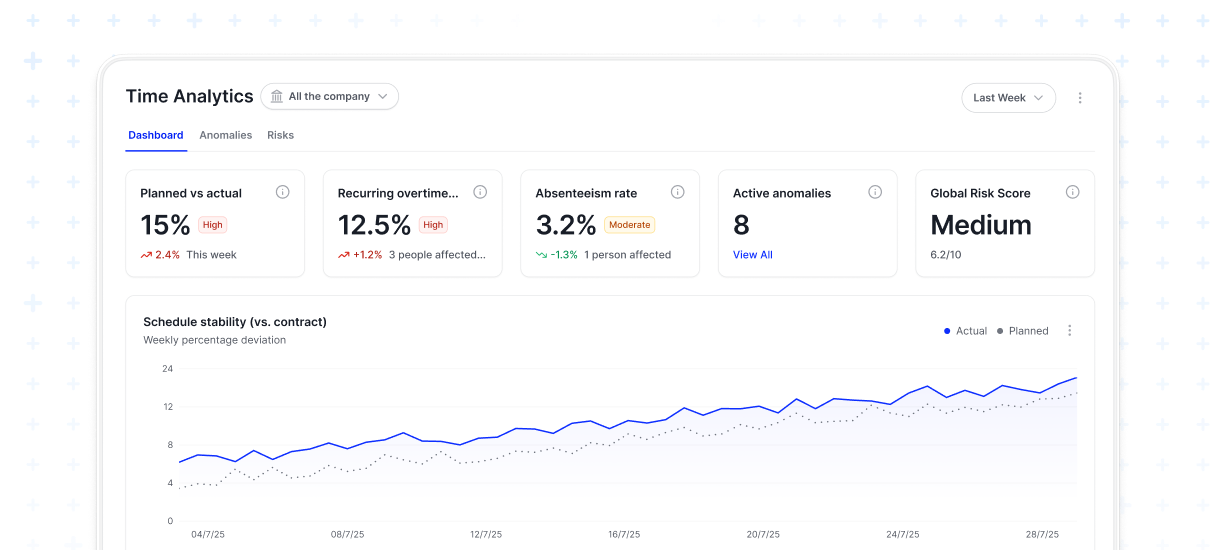The width and height of the screenshot is (1216, 550).
Task: Click the Time Analytics page heading
Action: (x=189, y=96)
